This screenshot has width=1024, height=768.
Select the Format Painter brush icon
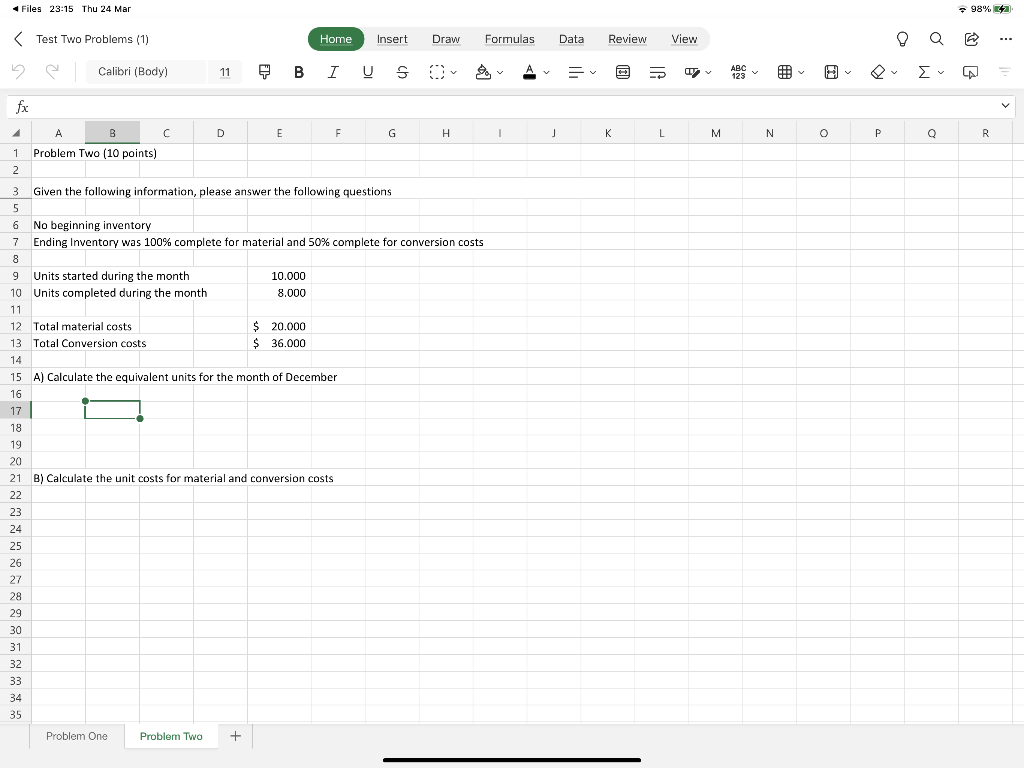[264, 72]
